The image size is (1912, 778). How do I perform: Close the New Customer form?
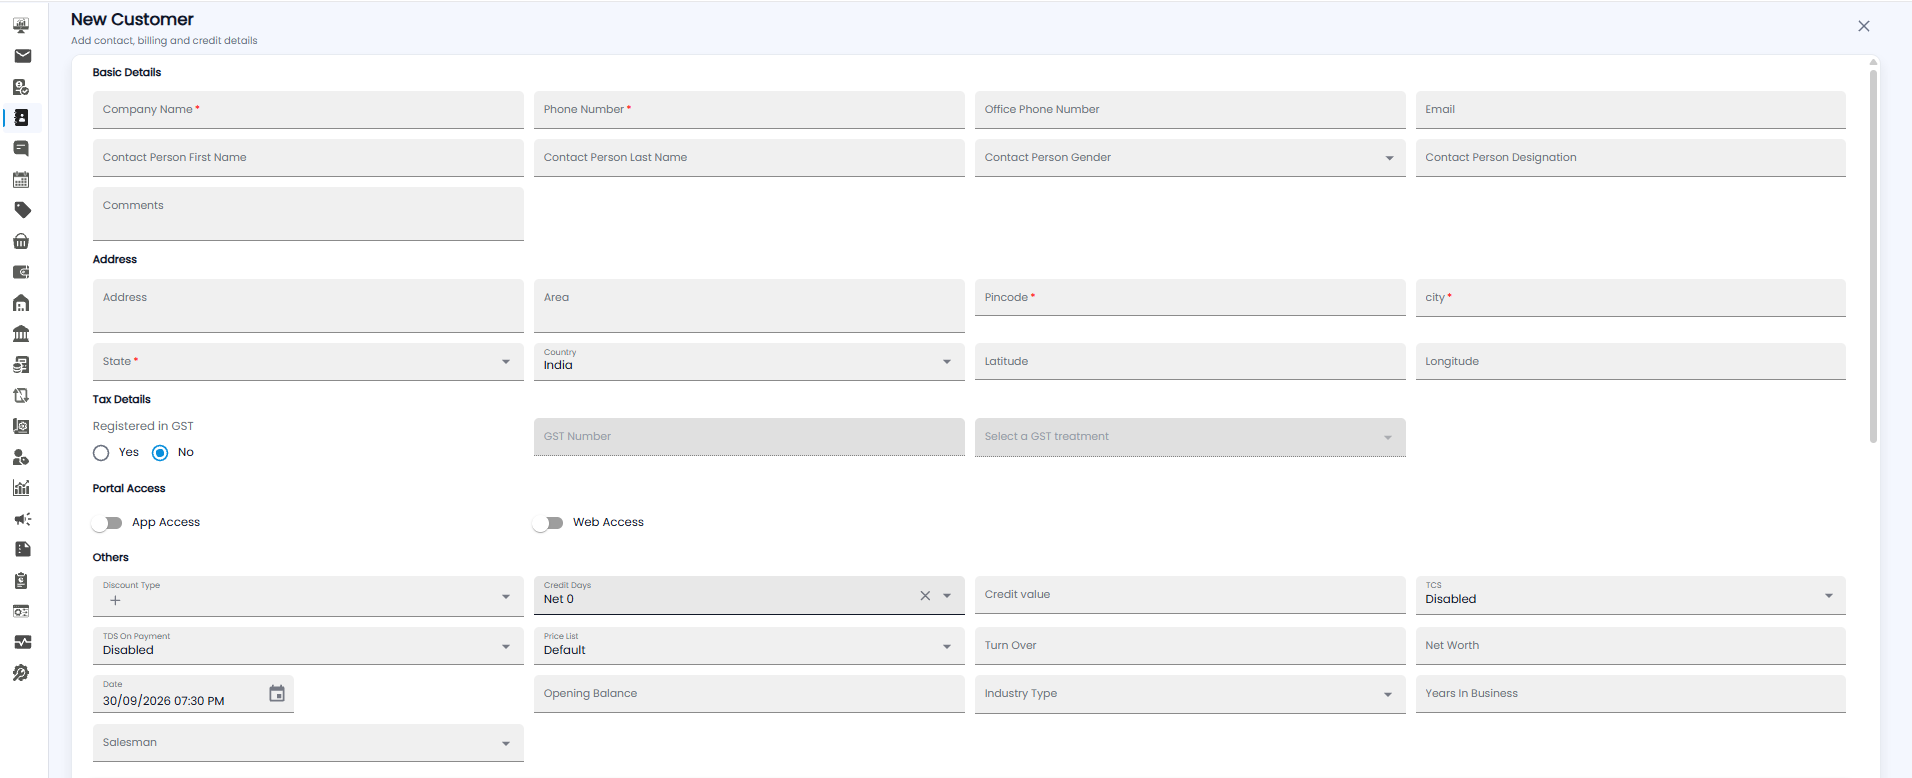(x=1864, y=26)
